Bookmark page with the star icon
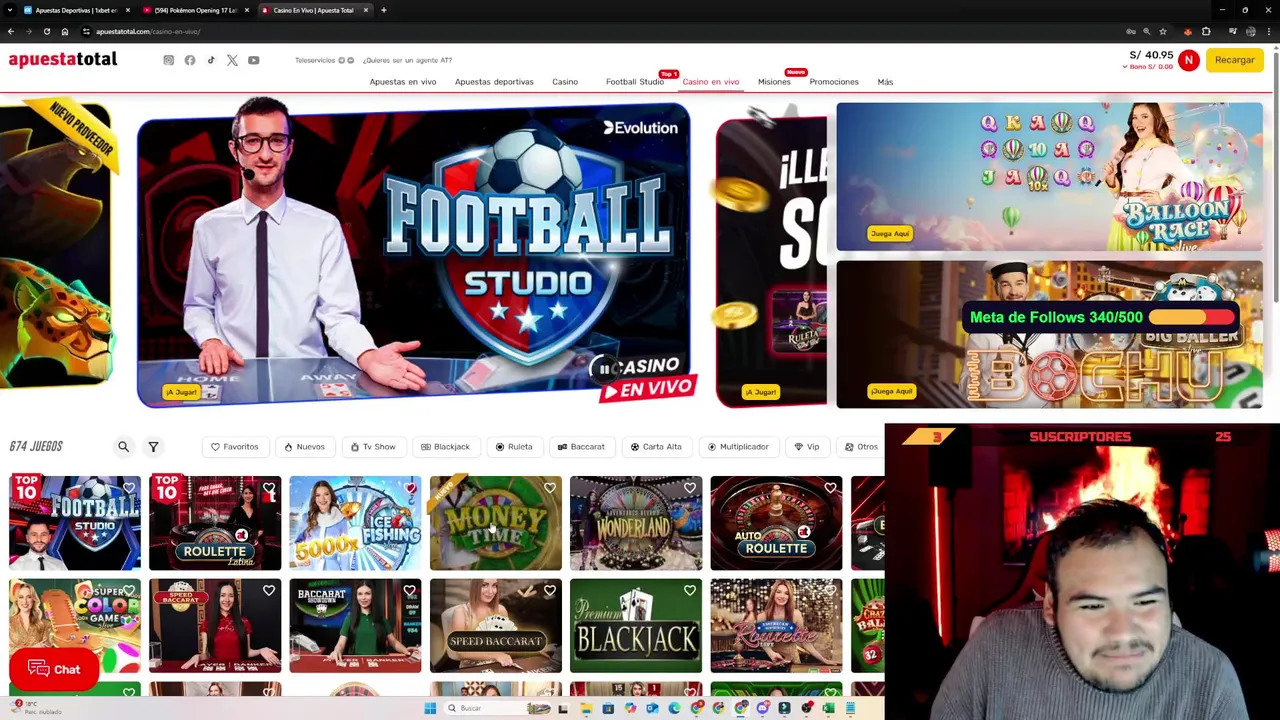 [x=1162, y=31]
